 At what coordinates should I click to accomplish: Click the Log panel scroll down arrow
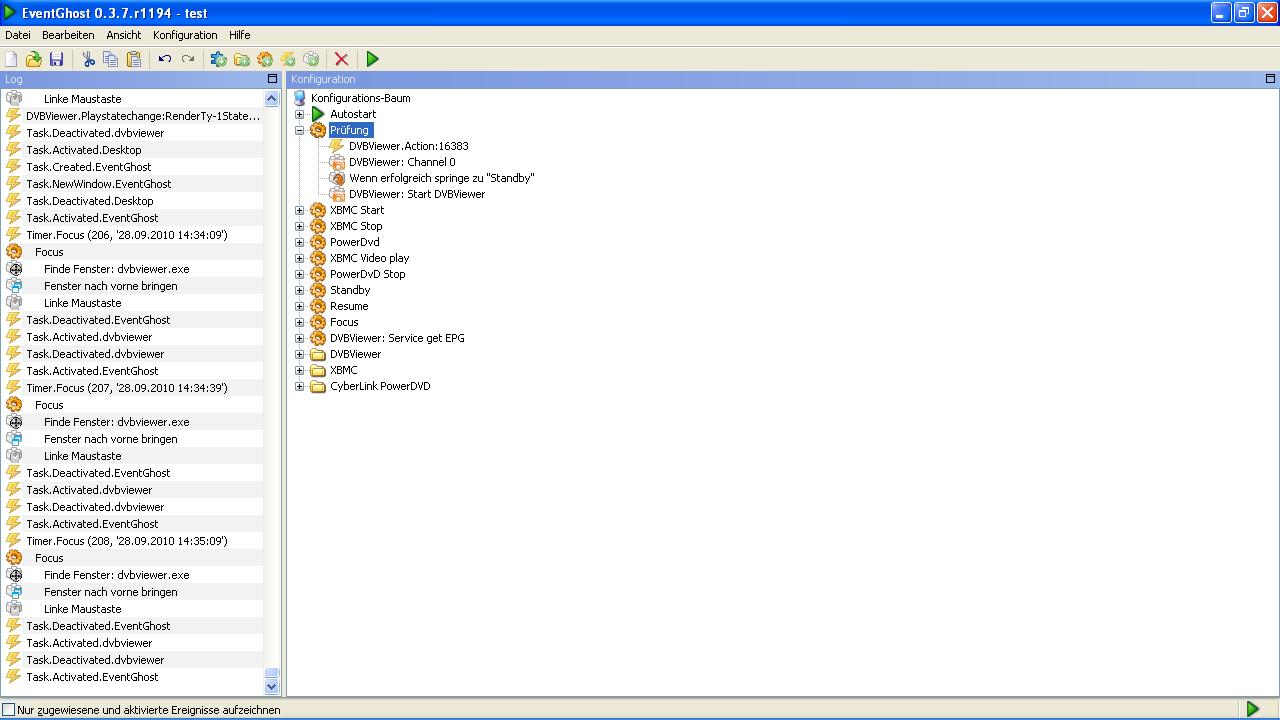point(271,687)
